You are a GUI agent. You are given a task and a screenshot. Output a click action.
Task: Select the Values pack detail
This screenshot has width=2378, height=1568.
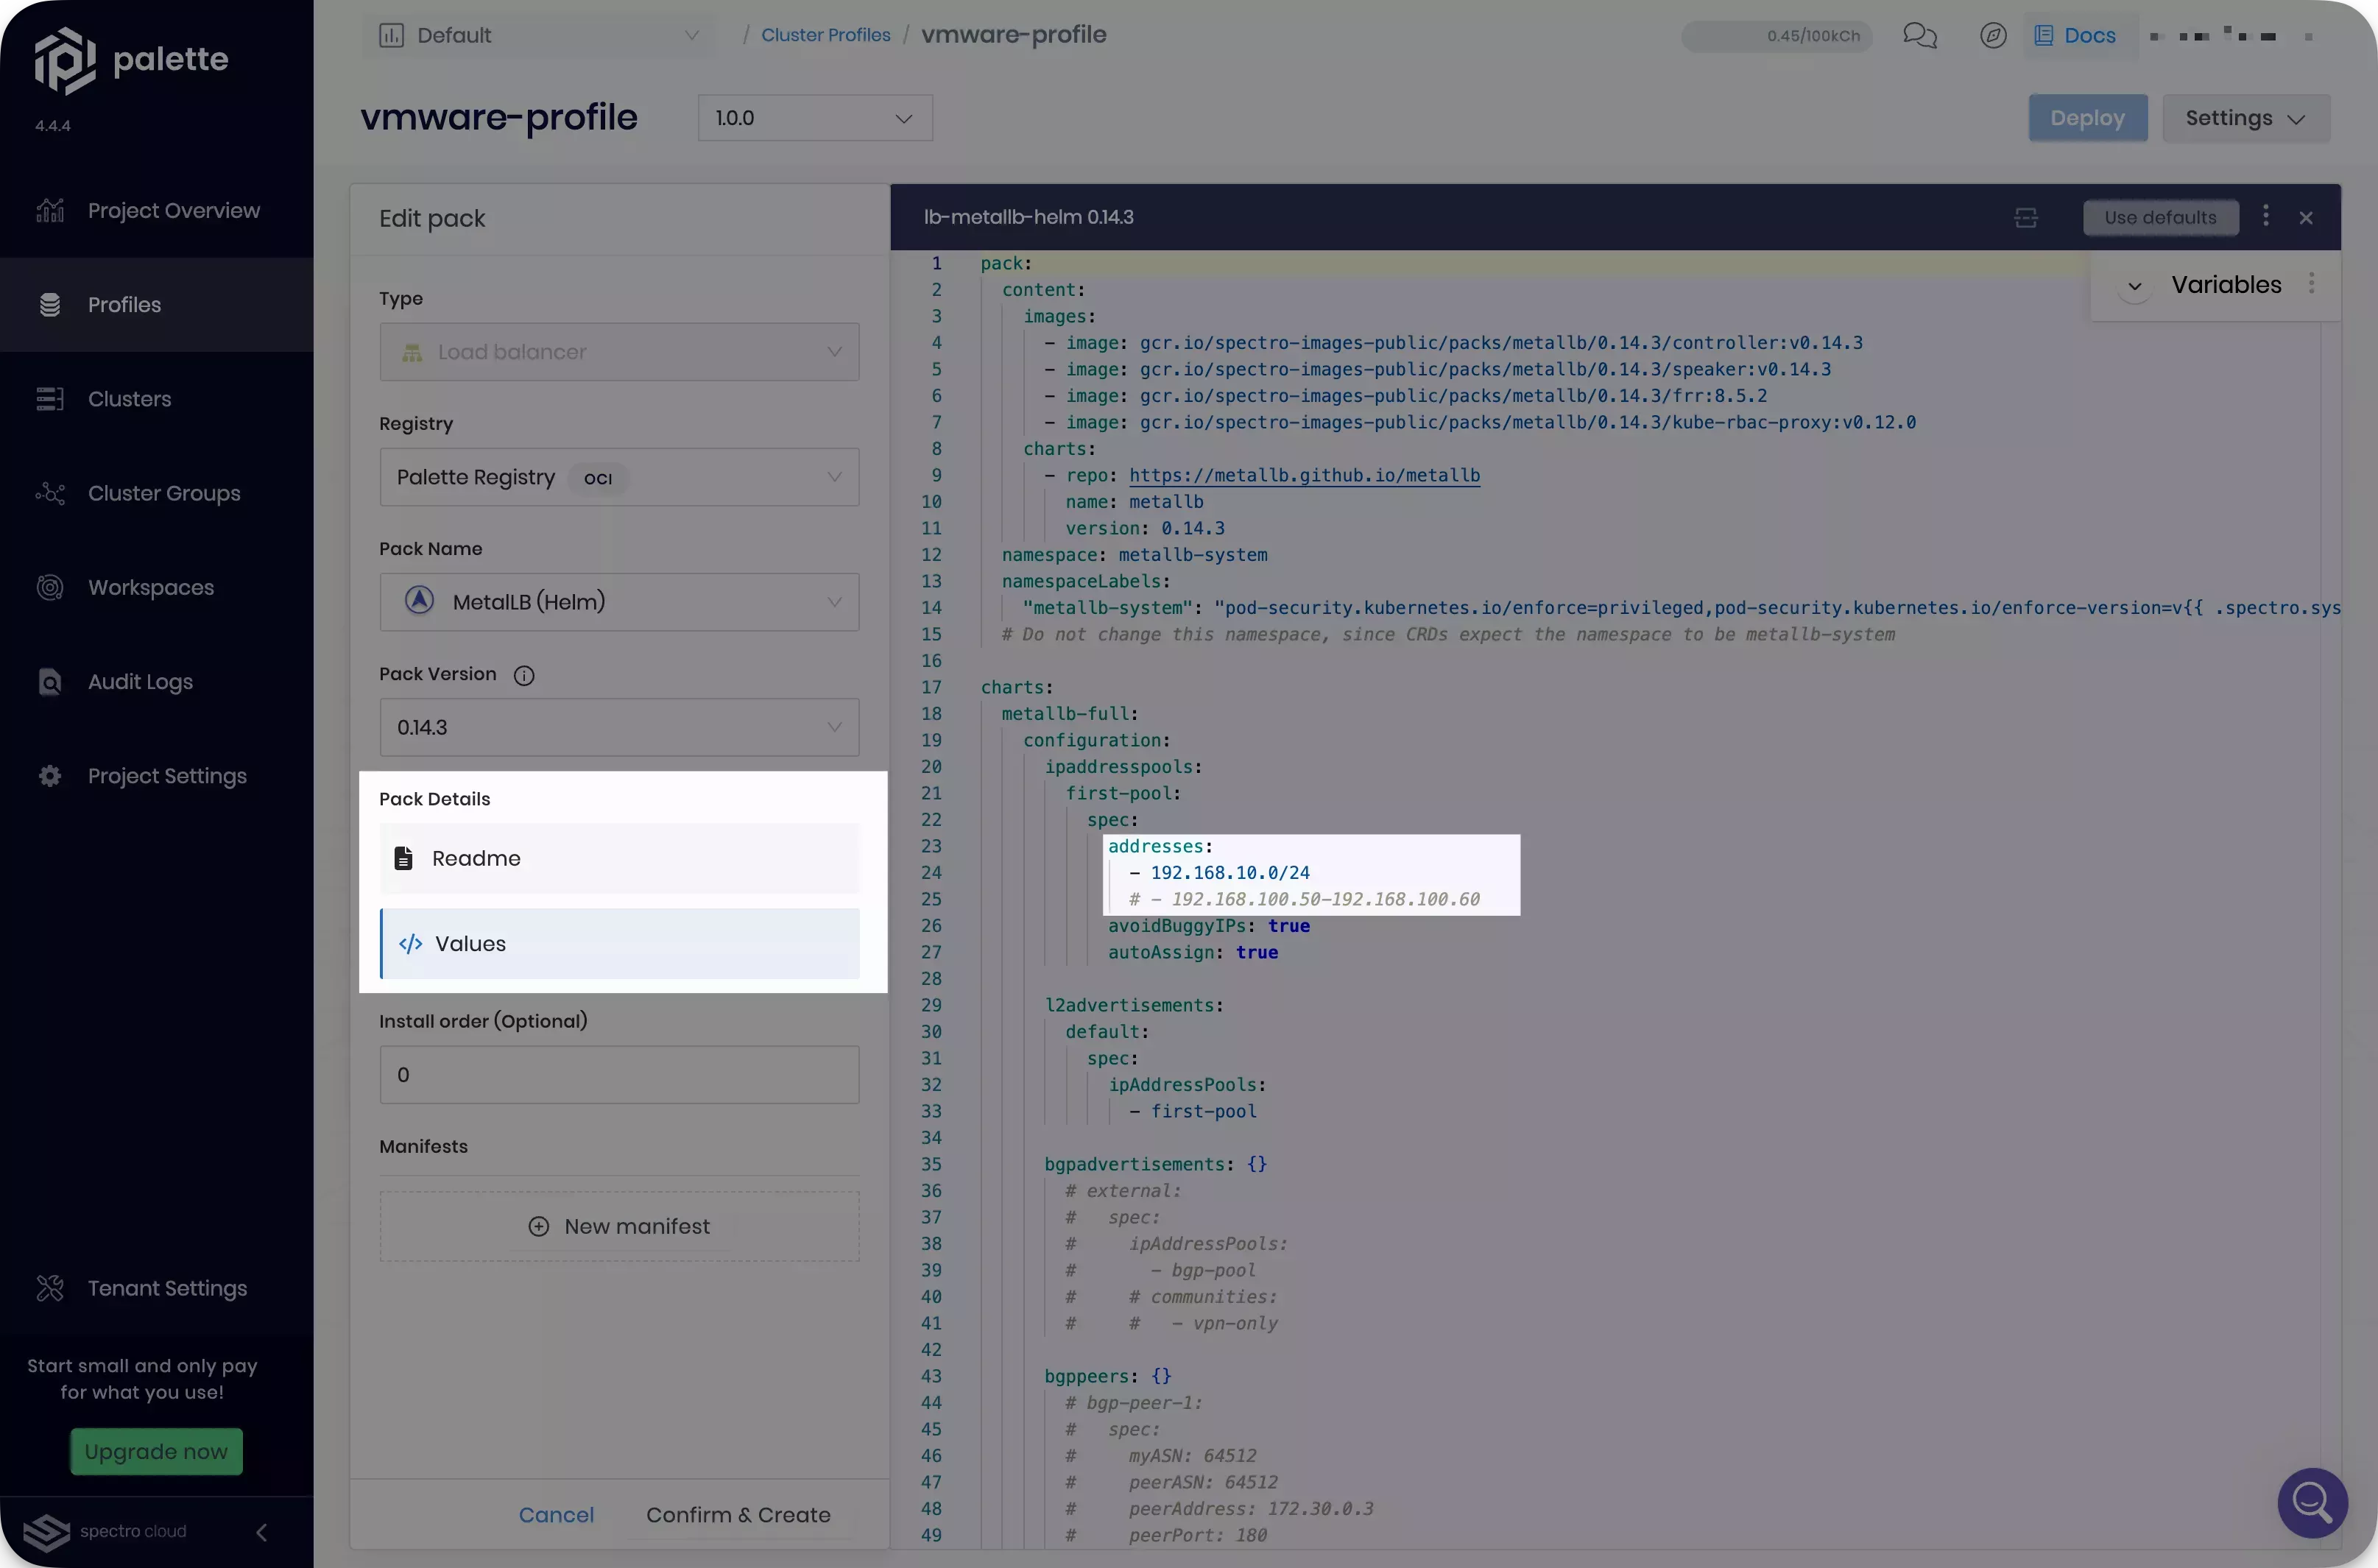coord(619,944)
